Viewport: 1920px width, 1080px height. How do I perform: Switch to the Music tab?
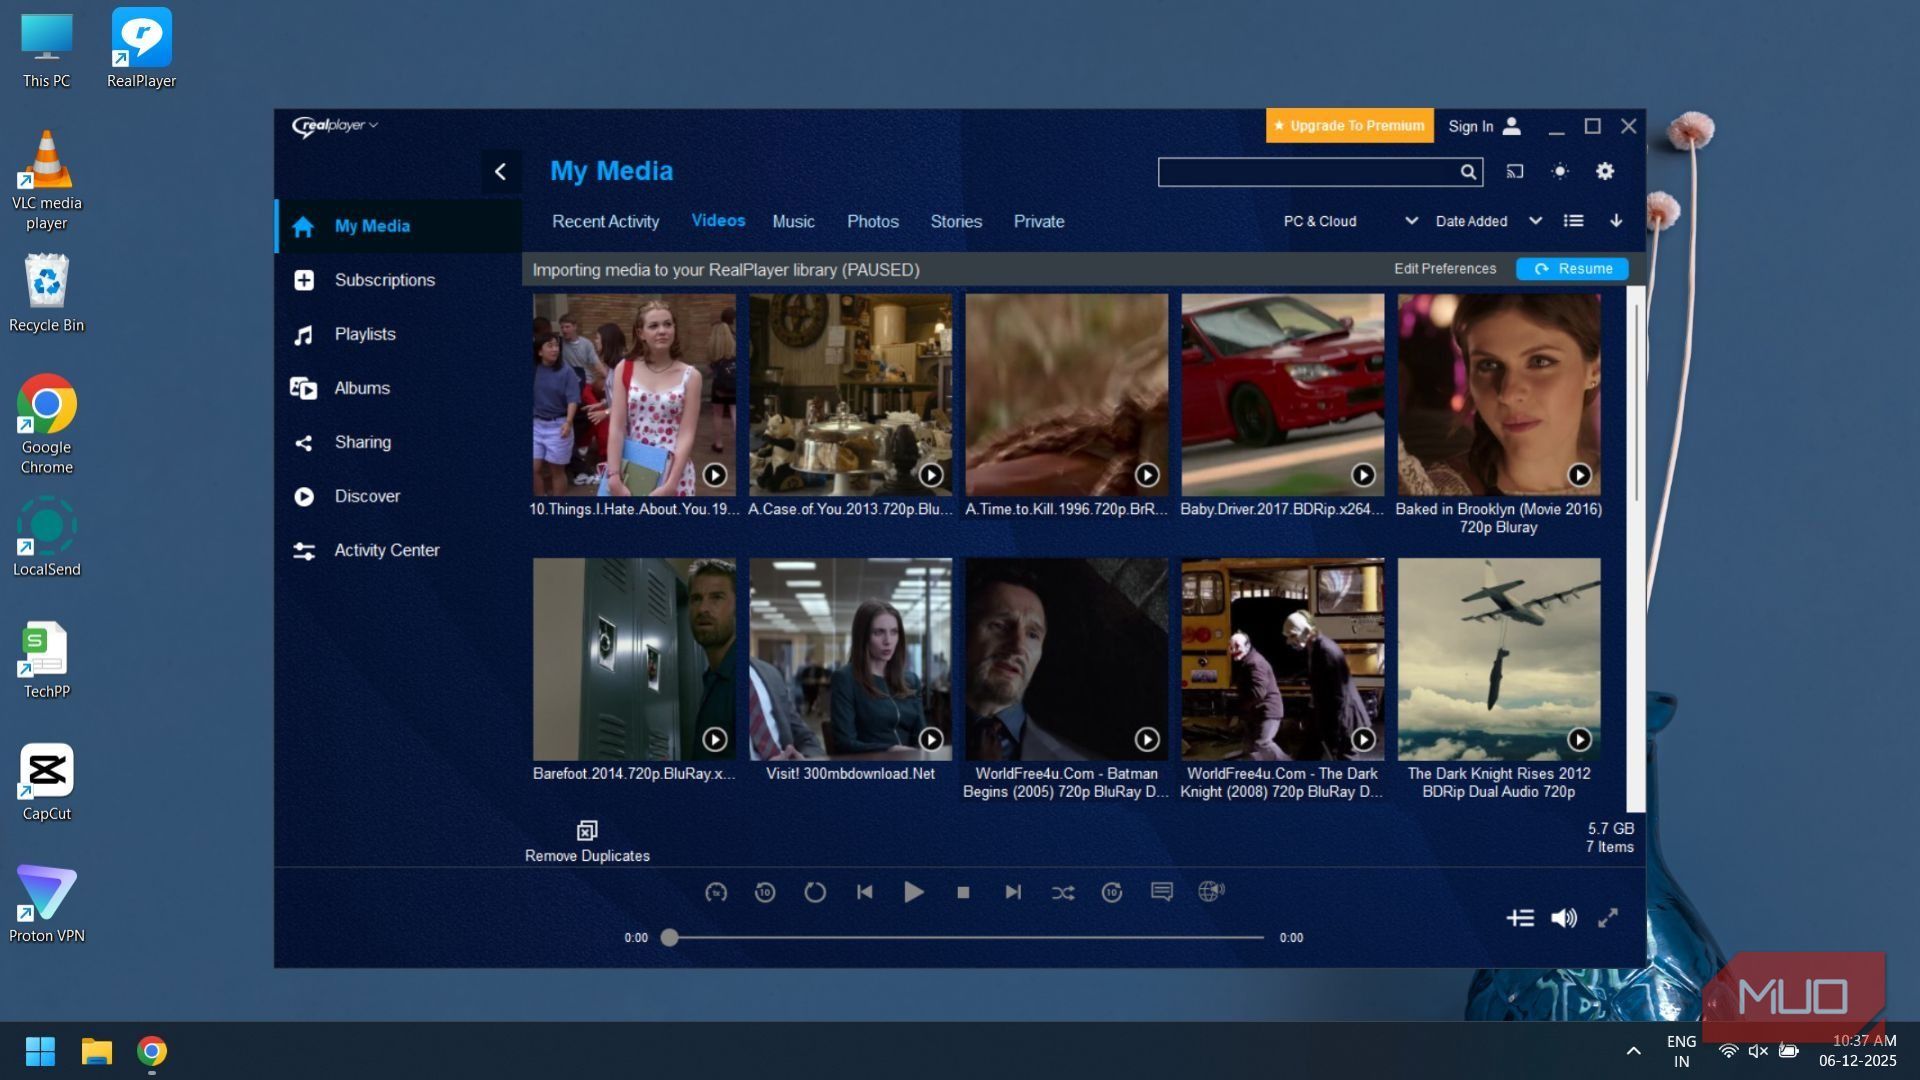click(x=793, y=222)
